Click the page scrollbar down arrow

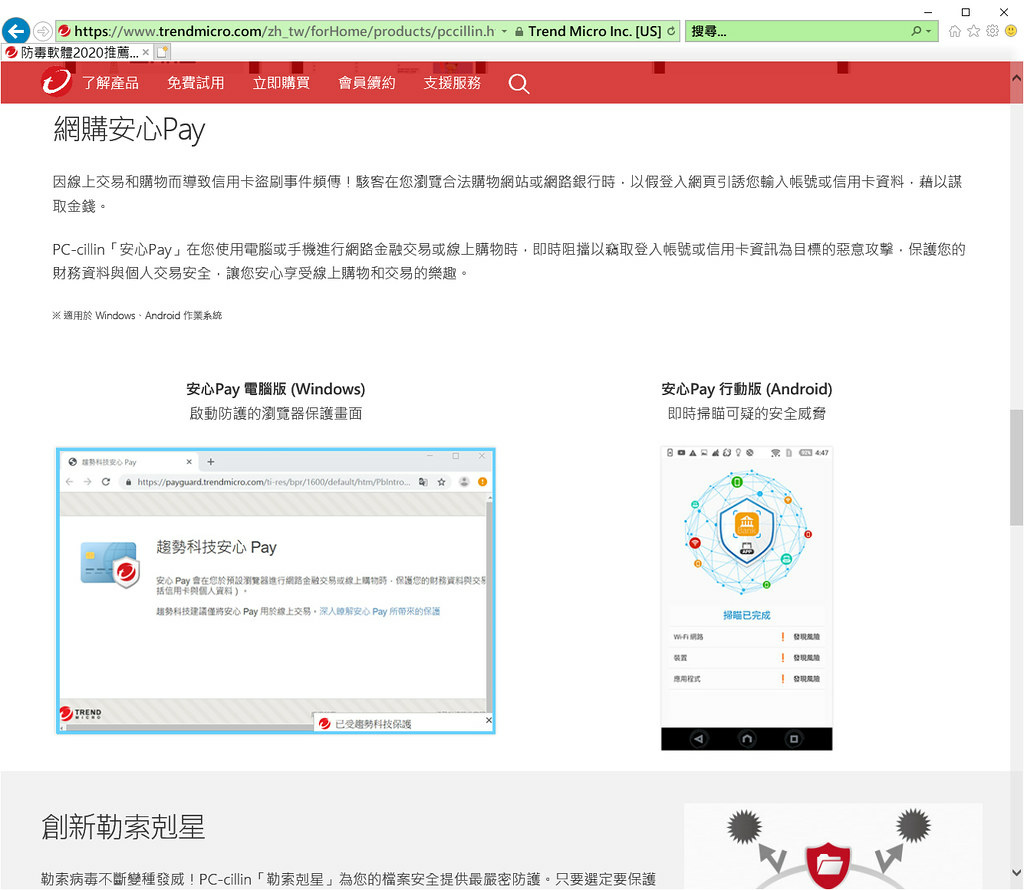click(x=1016, y=872)
